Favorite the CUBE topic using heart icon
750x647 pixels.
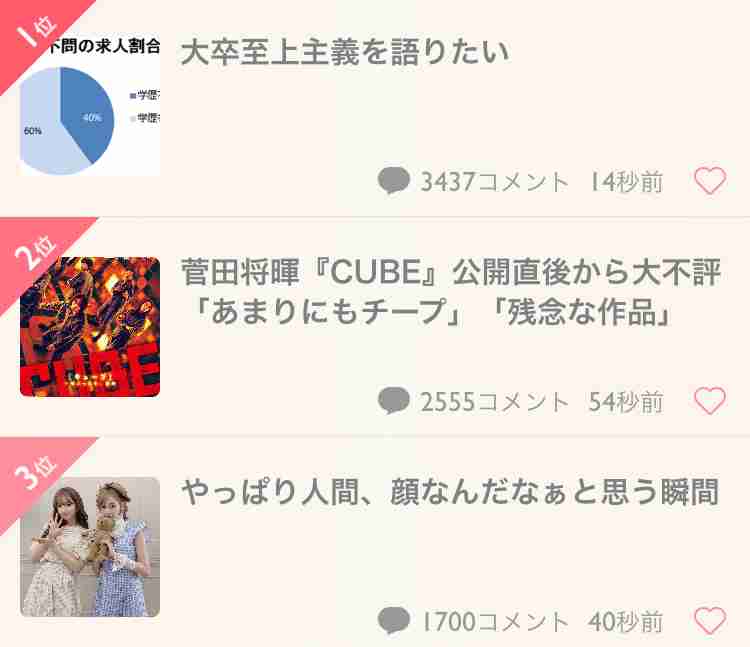click(x=710, y=401)
